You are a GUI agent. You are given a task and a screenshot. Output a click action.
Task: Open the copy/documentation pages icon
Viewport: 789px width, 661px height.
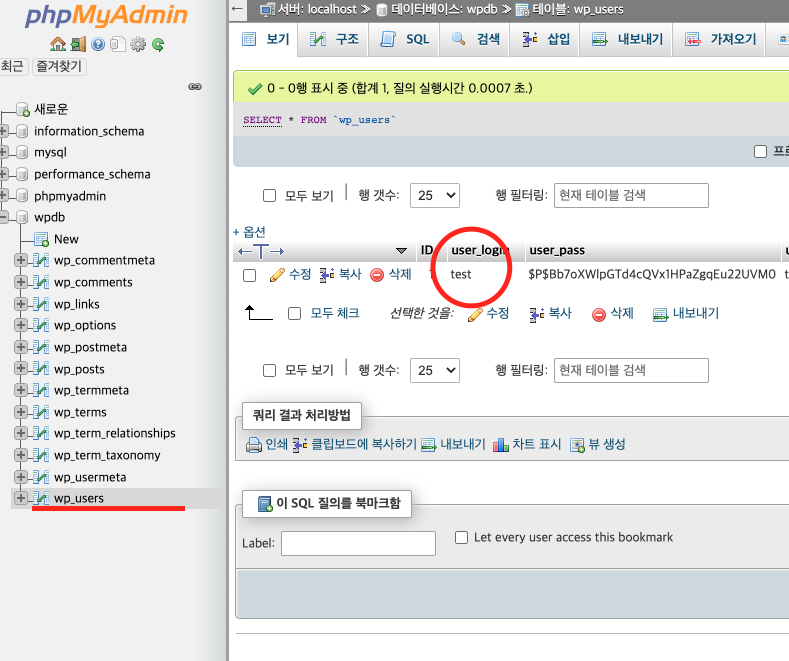pyautogui.click(x=118, y=44)
